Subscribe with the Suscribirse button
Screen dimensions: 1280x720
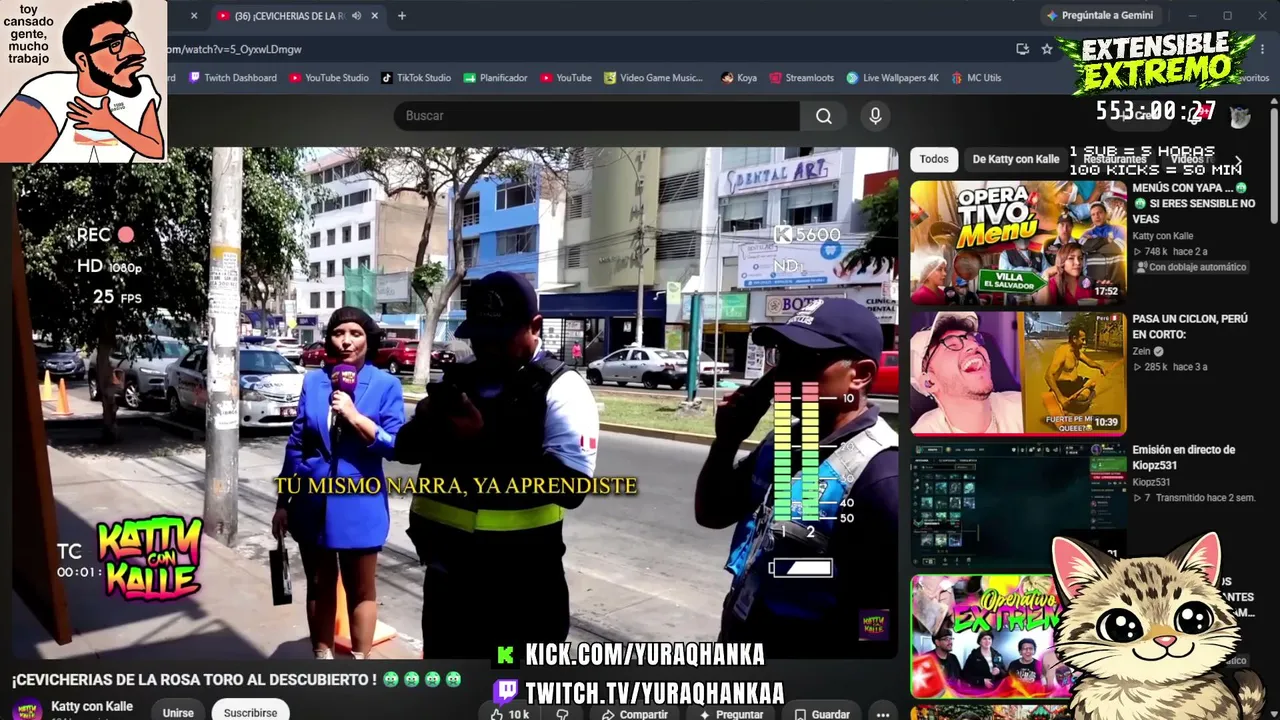point(250,712)
